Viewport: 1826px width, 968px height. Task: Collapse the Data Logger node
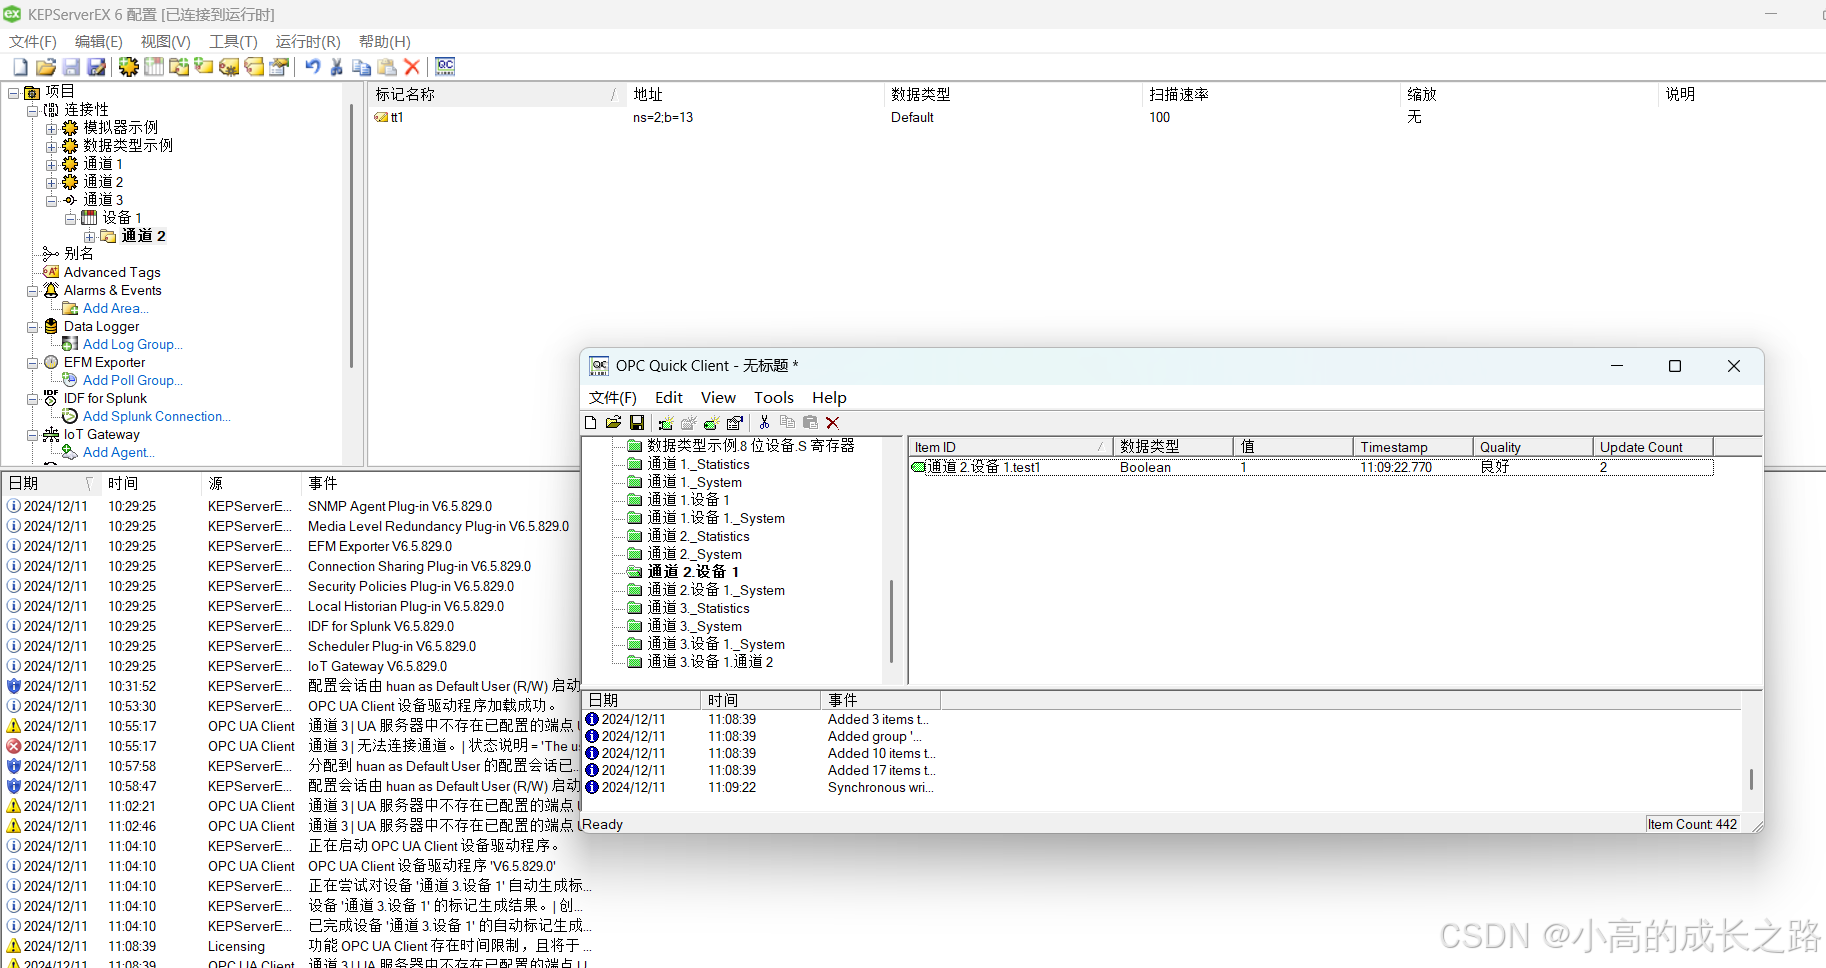click(x=33, y=327)
